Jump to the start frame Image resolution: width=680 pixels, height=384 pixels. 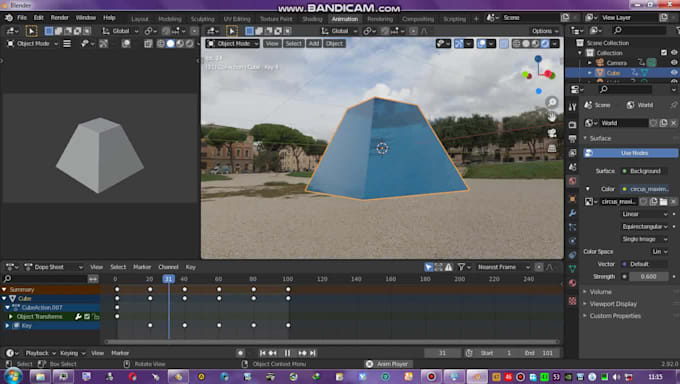pos(263,353)
